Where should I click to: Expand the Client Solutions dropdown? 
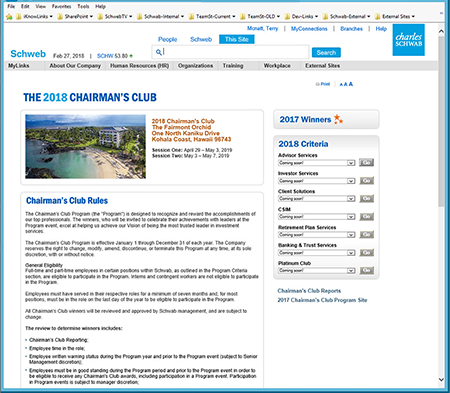click(x=316, y=199)
